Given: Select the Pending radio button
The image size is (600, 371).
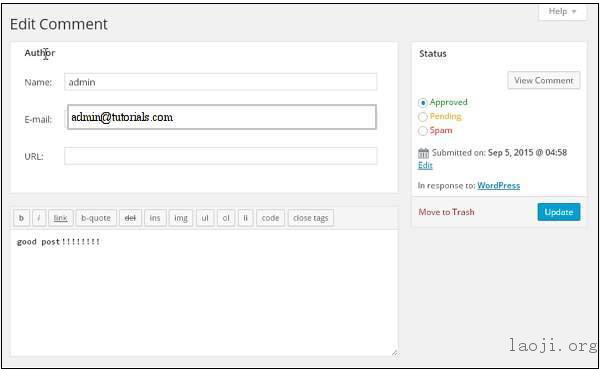Looking at the screenshot, I should click(422, 117).
